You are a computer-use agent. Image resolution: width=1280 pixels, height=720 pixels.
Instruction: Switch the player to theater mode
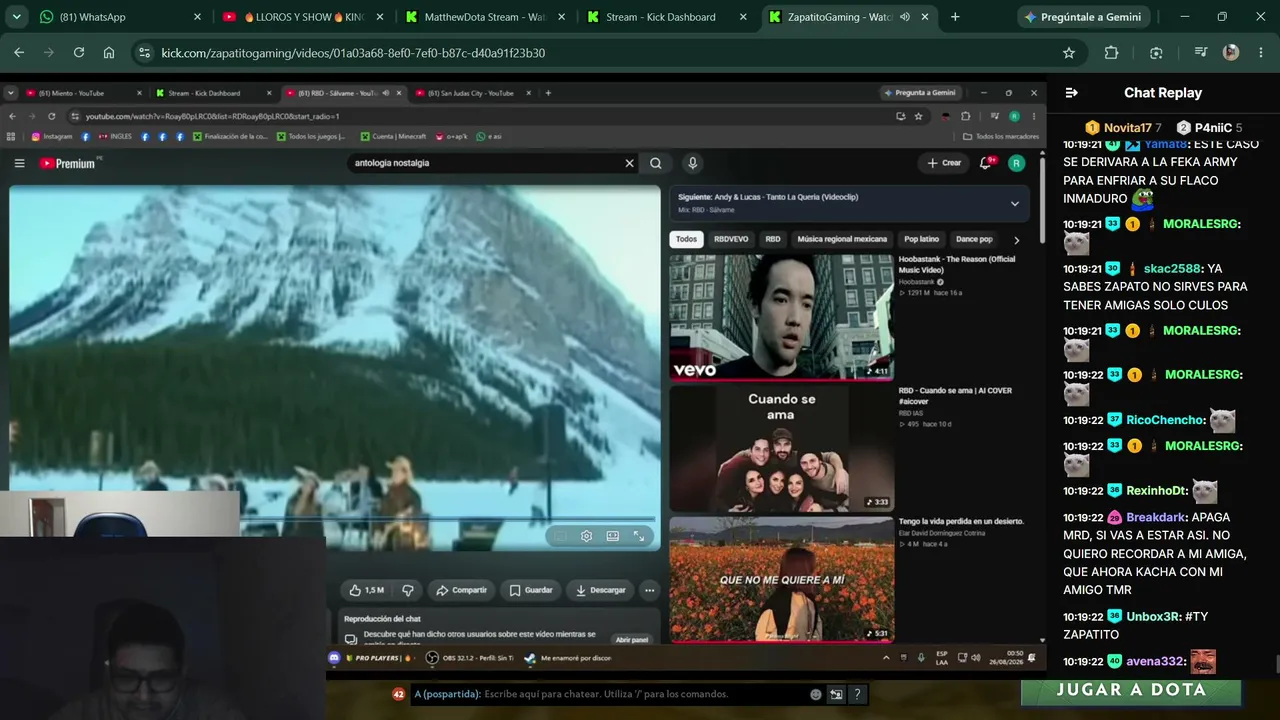coord(613,536)
